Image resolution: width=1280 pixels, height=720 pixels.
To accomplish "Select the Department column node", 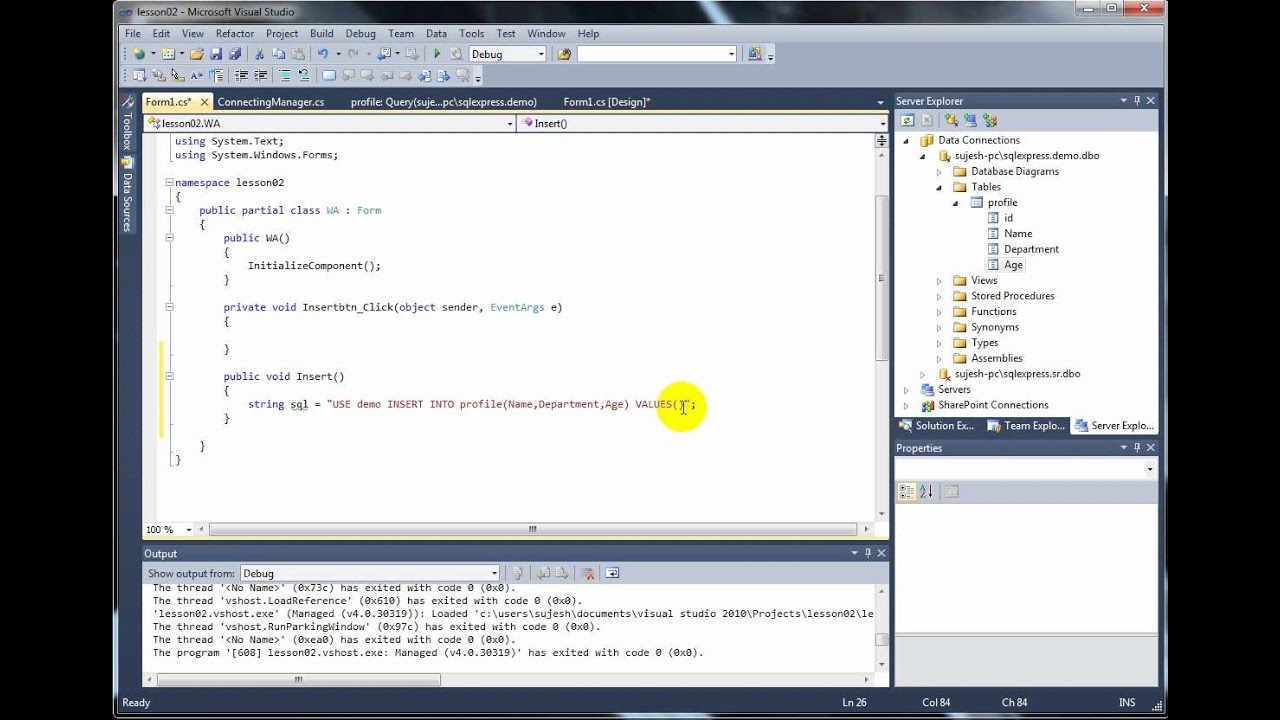I will click(x=1031, y=249).
